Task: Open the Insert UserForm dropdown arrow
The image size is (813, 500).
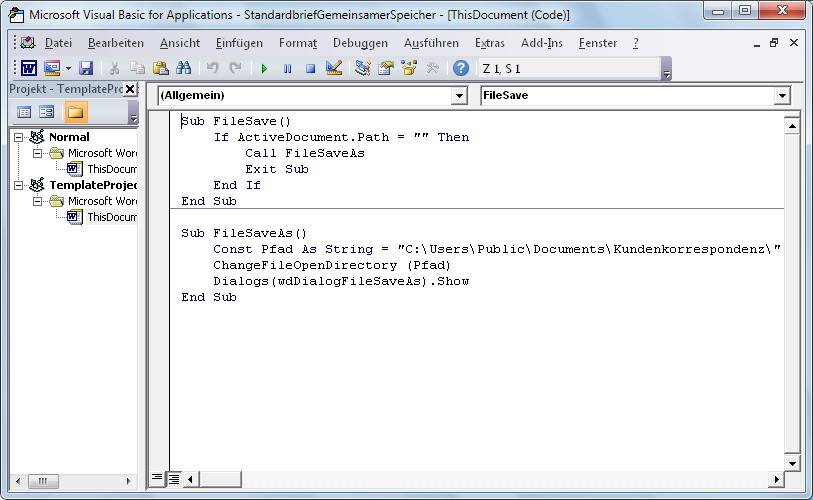Action: (x=68, y=68)
